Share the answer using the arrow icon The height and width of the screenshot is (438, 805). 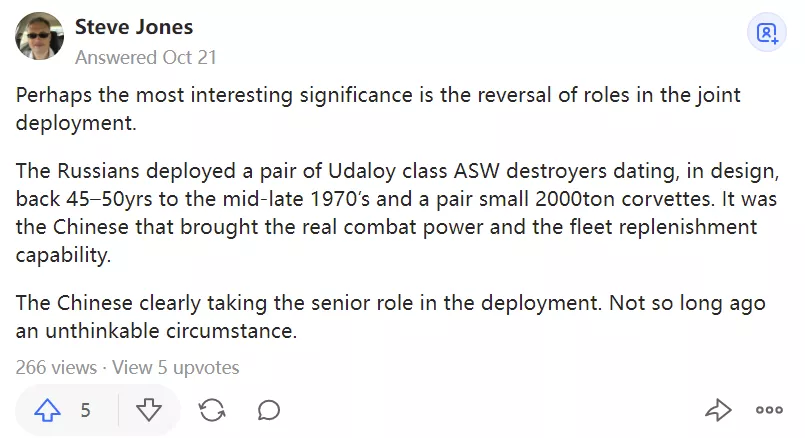pos(718,409)
